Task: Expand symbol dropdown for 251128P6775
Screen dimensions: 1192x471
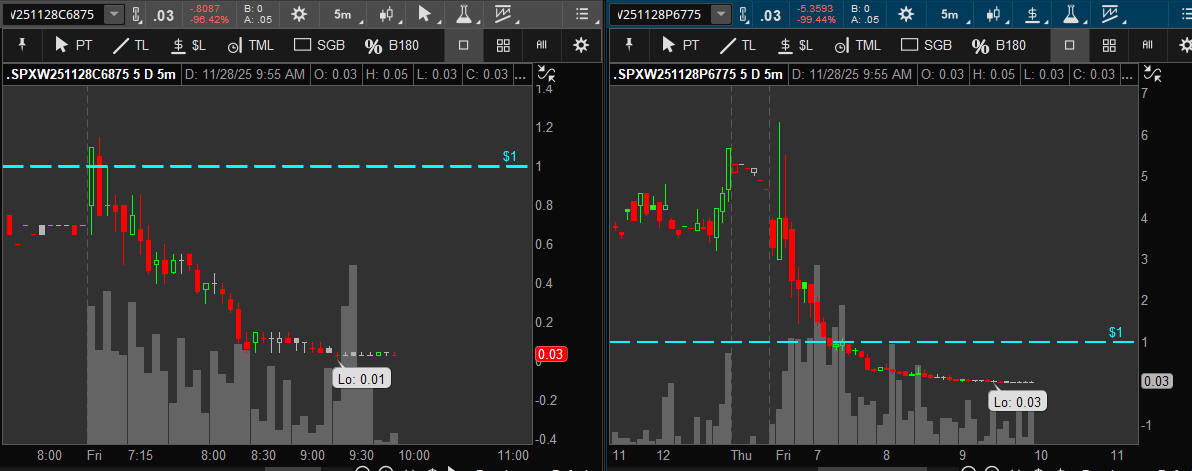Action: (x=720, y=14)
